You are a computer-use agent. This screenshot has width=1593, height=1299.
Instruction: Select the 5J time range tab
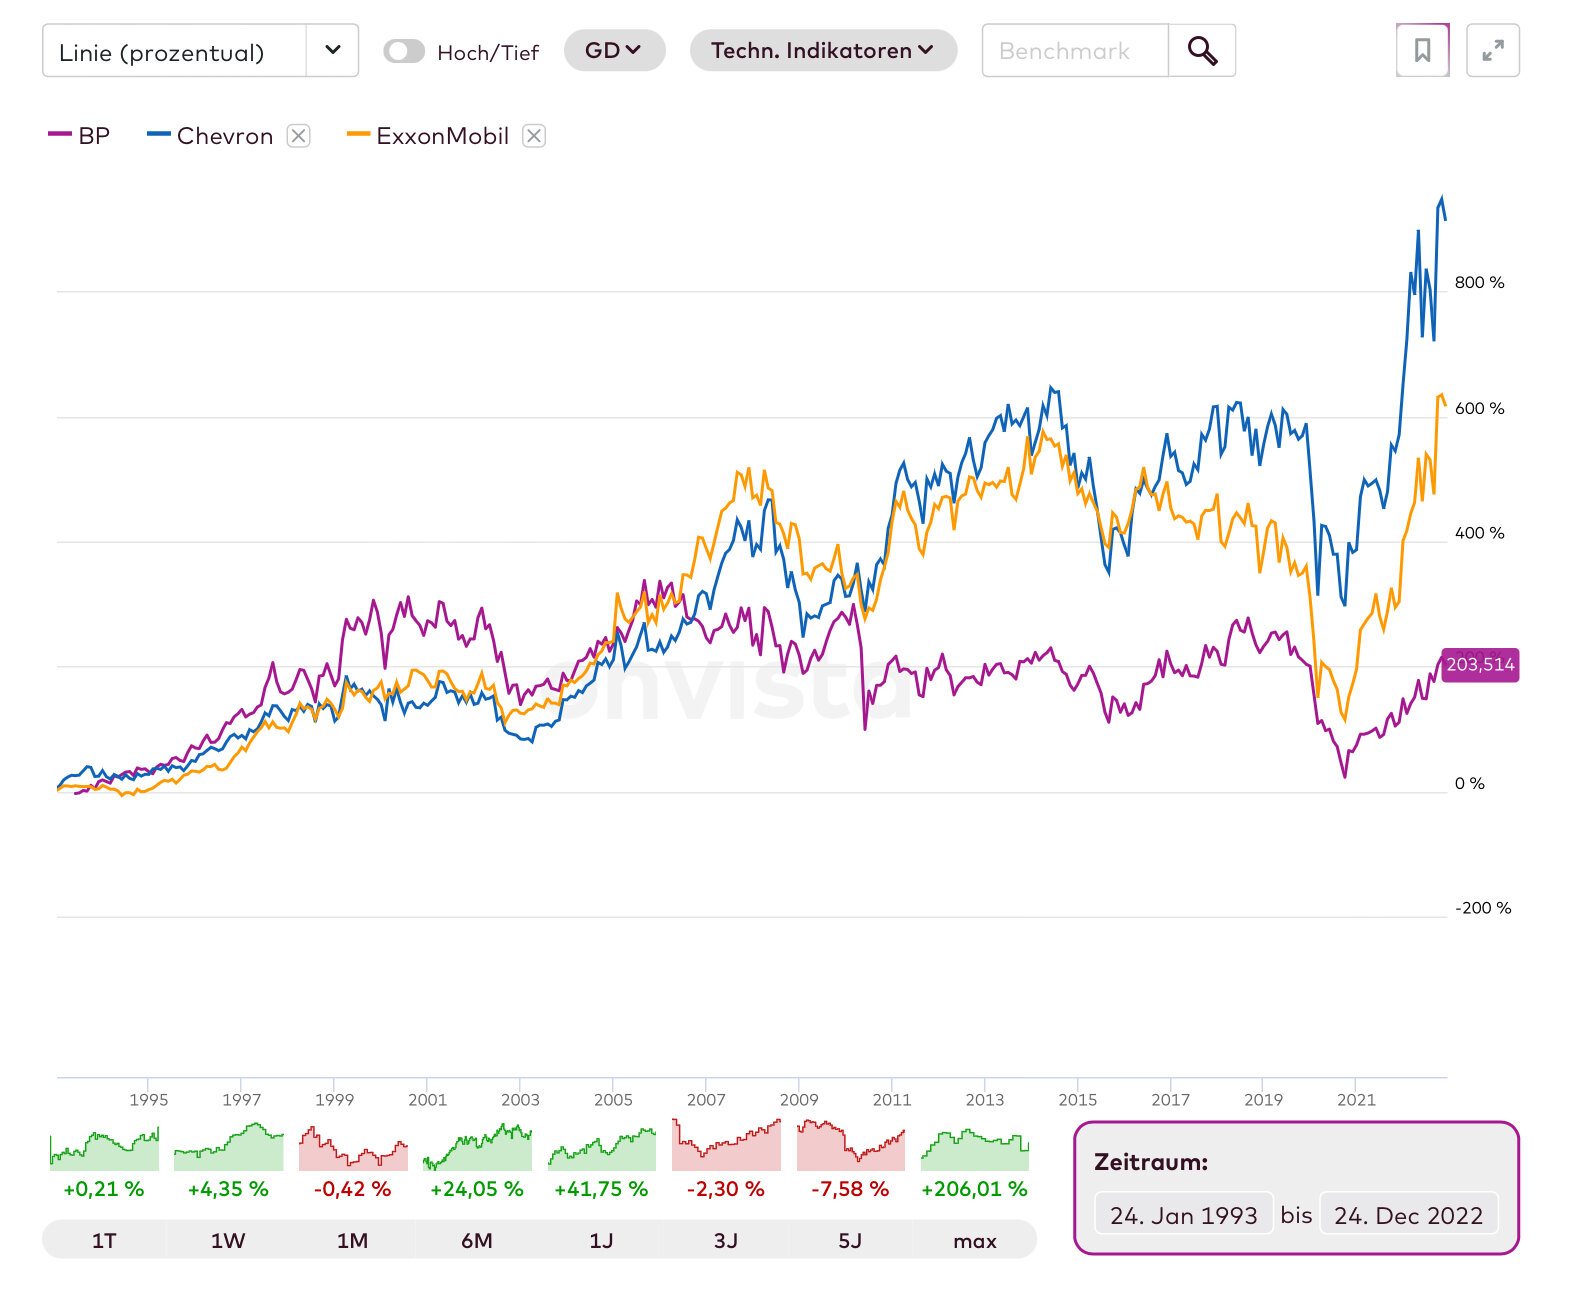point(850,1241)
